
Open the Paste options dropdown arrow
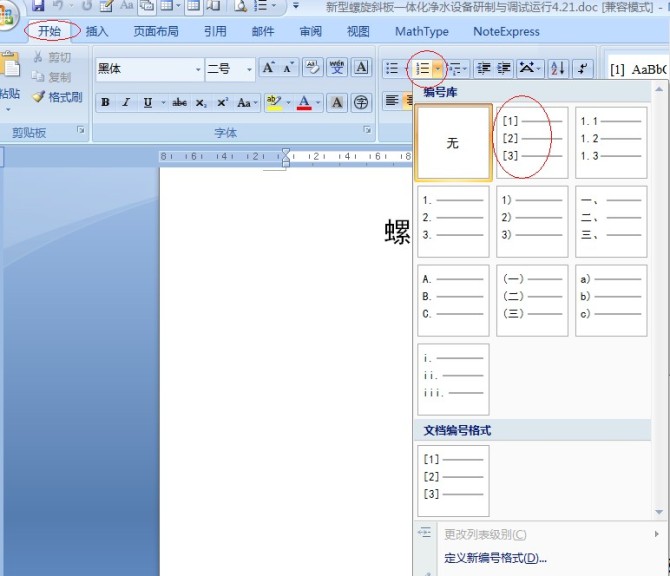[8, 110]
